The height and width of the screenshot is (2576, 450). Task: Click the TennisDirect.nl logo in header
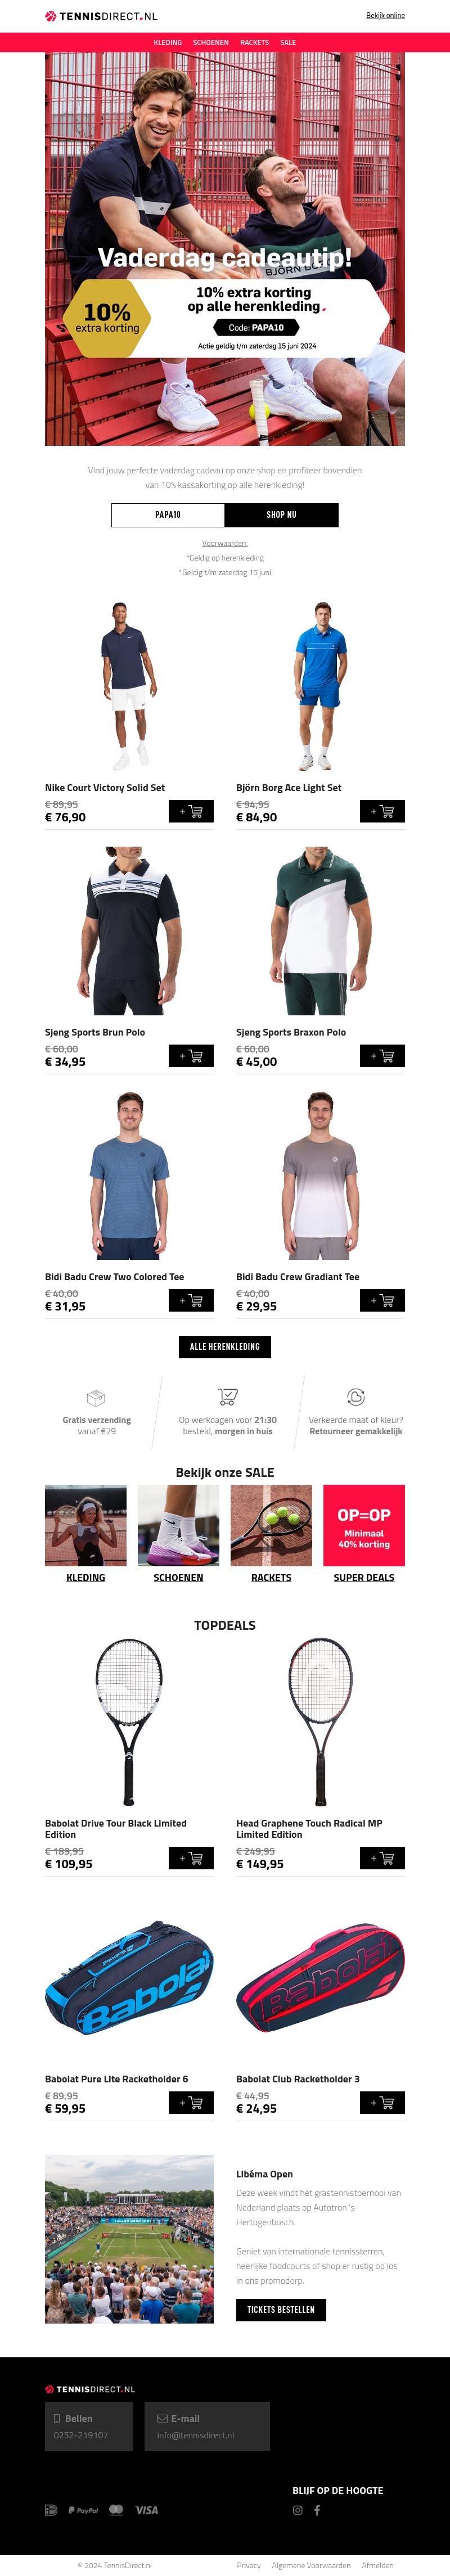click(x=101, y=16)
